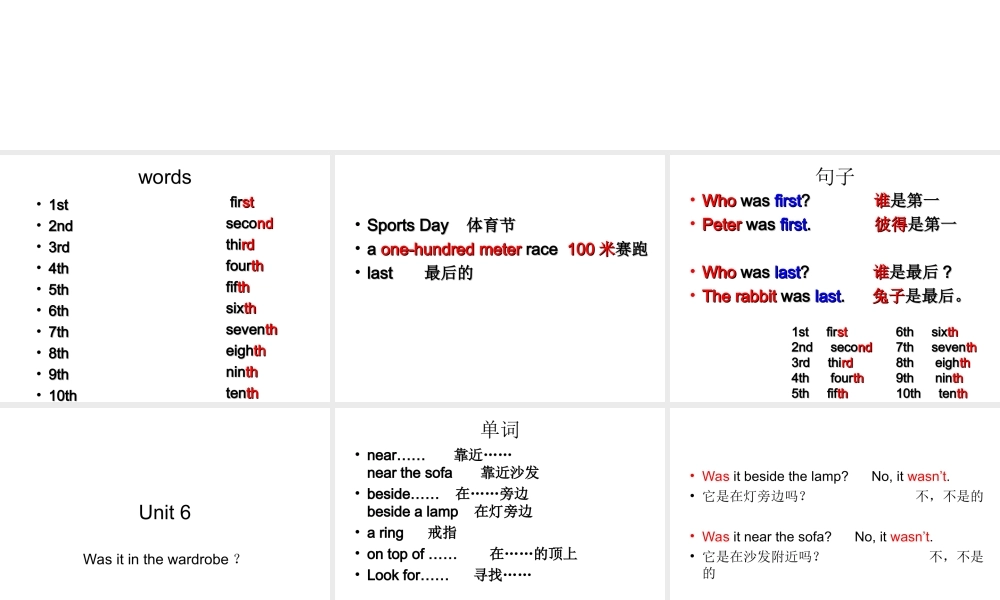This screenshot has width=1000, height=600.
Task: Click the sentence 'Who was first?'
Action: click(x=756, y=201)
